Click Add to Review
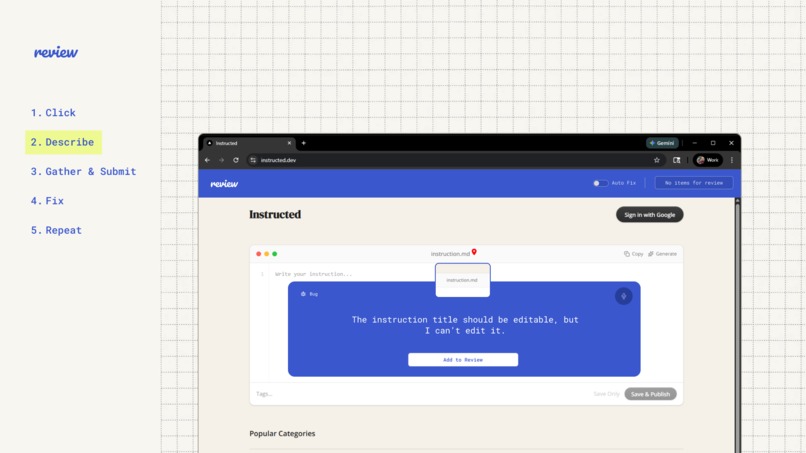 [x=463, y=360]
